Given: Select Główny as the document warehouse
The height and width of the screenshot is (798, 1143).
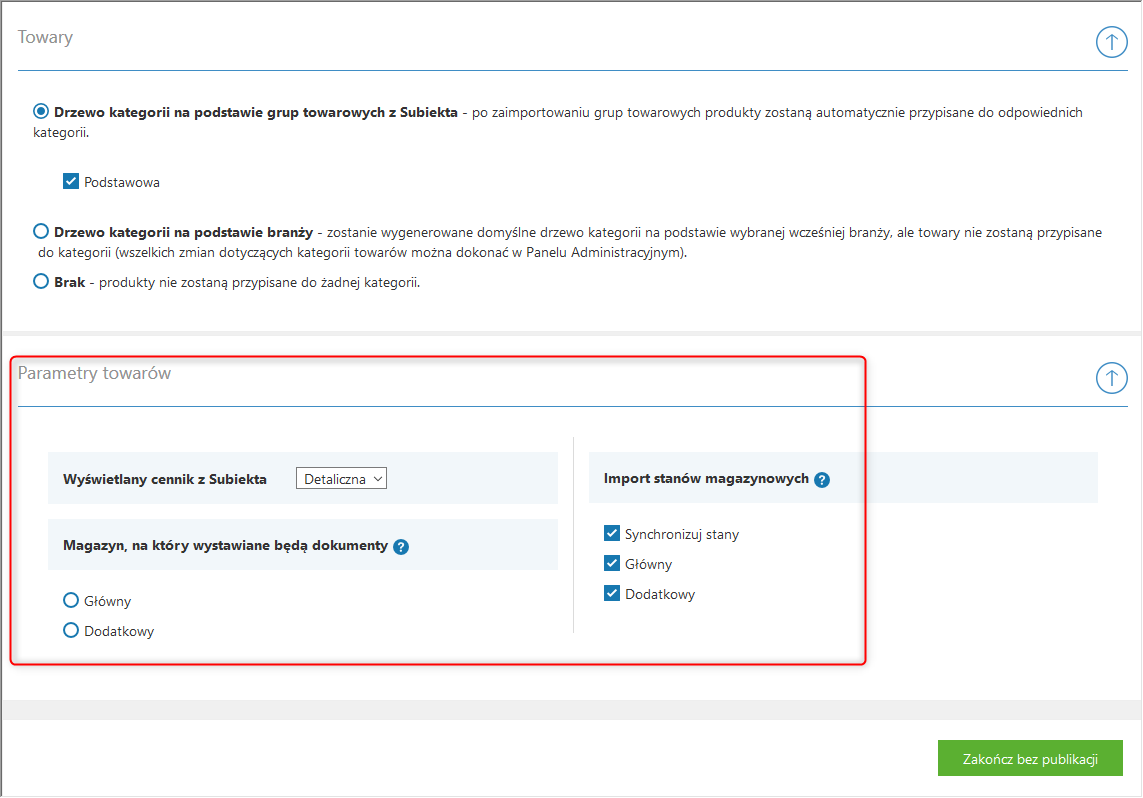Looking at the screenshot, I should [71, 601].
